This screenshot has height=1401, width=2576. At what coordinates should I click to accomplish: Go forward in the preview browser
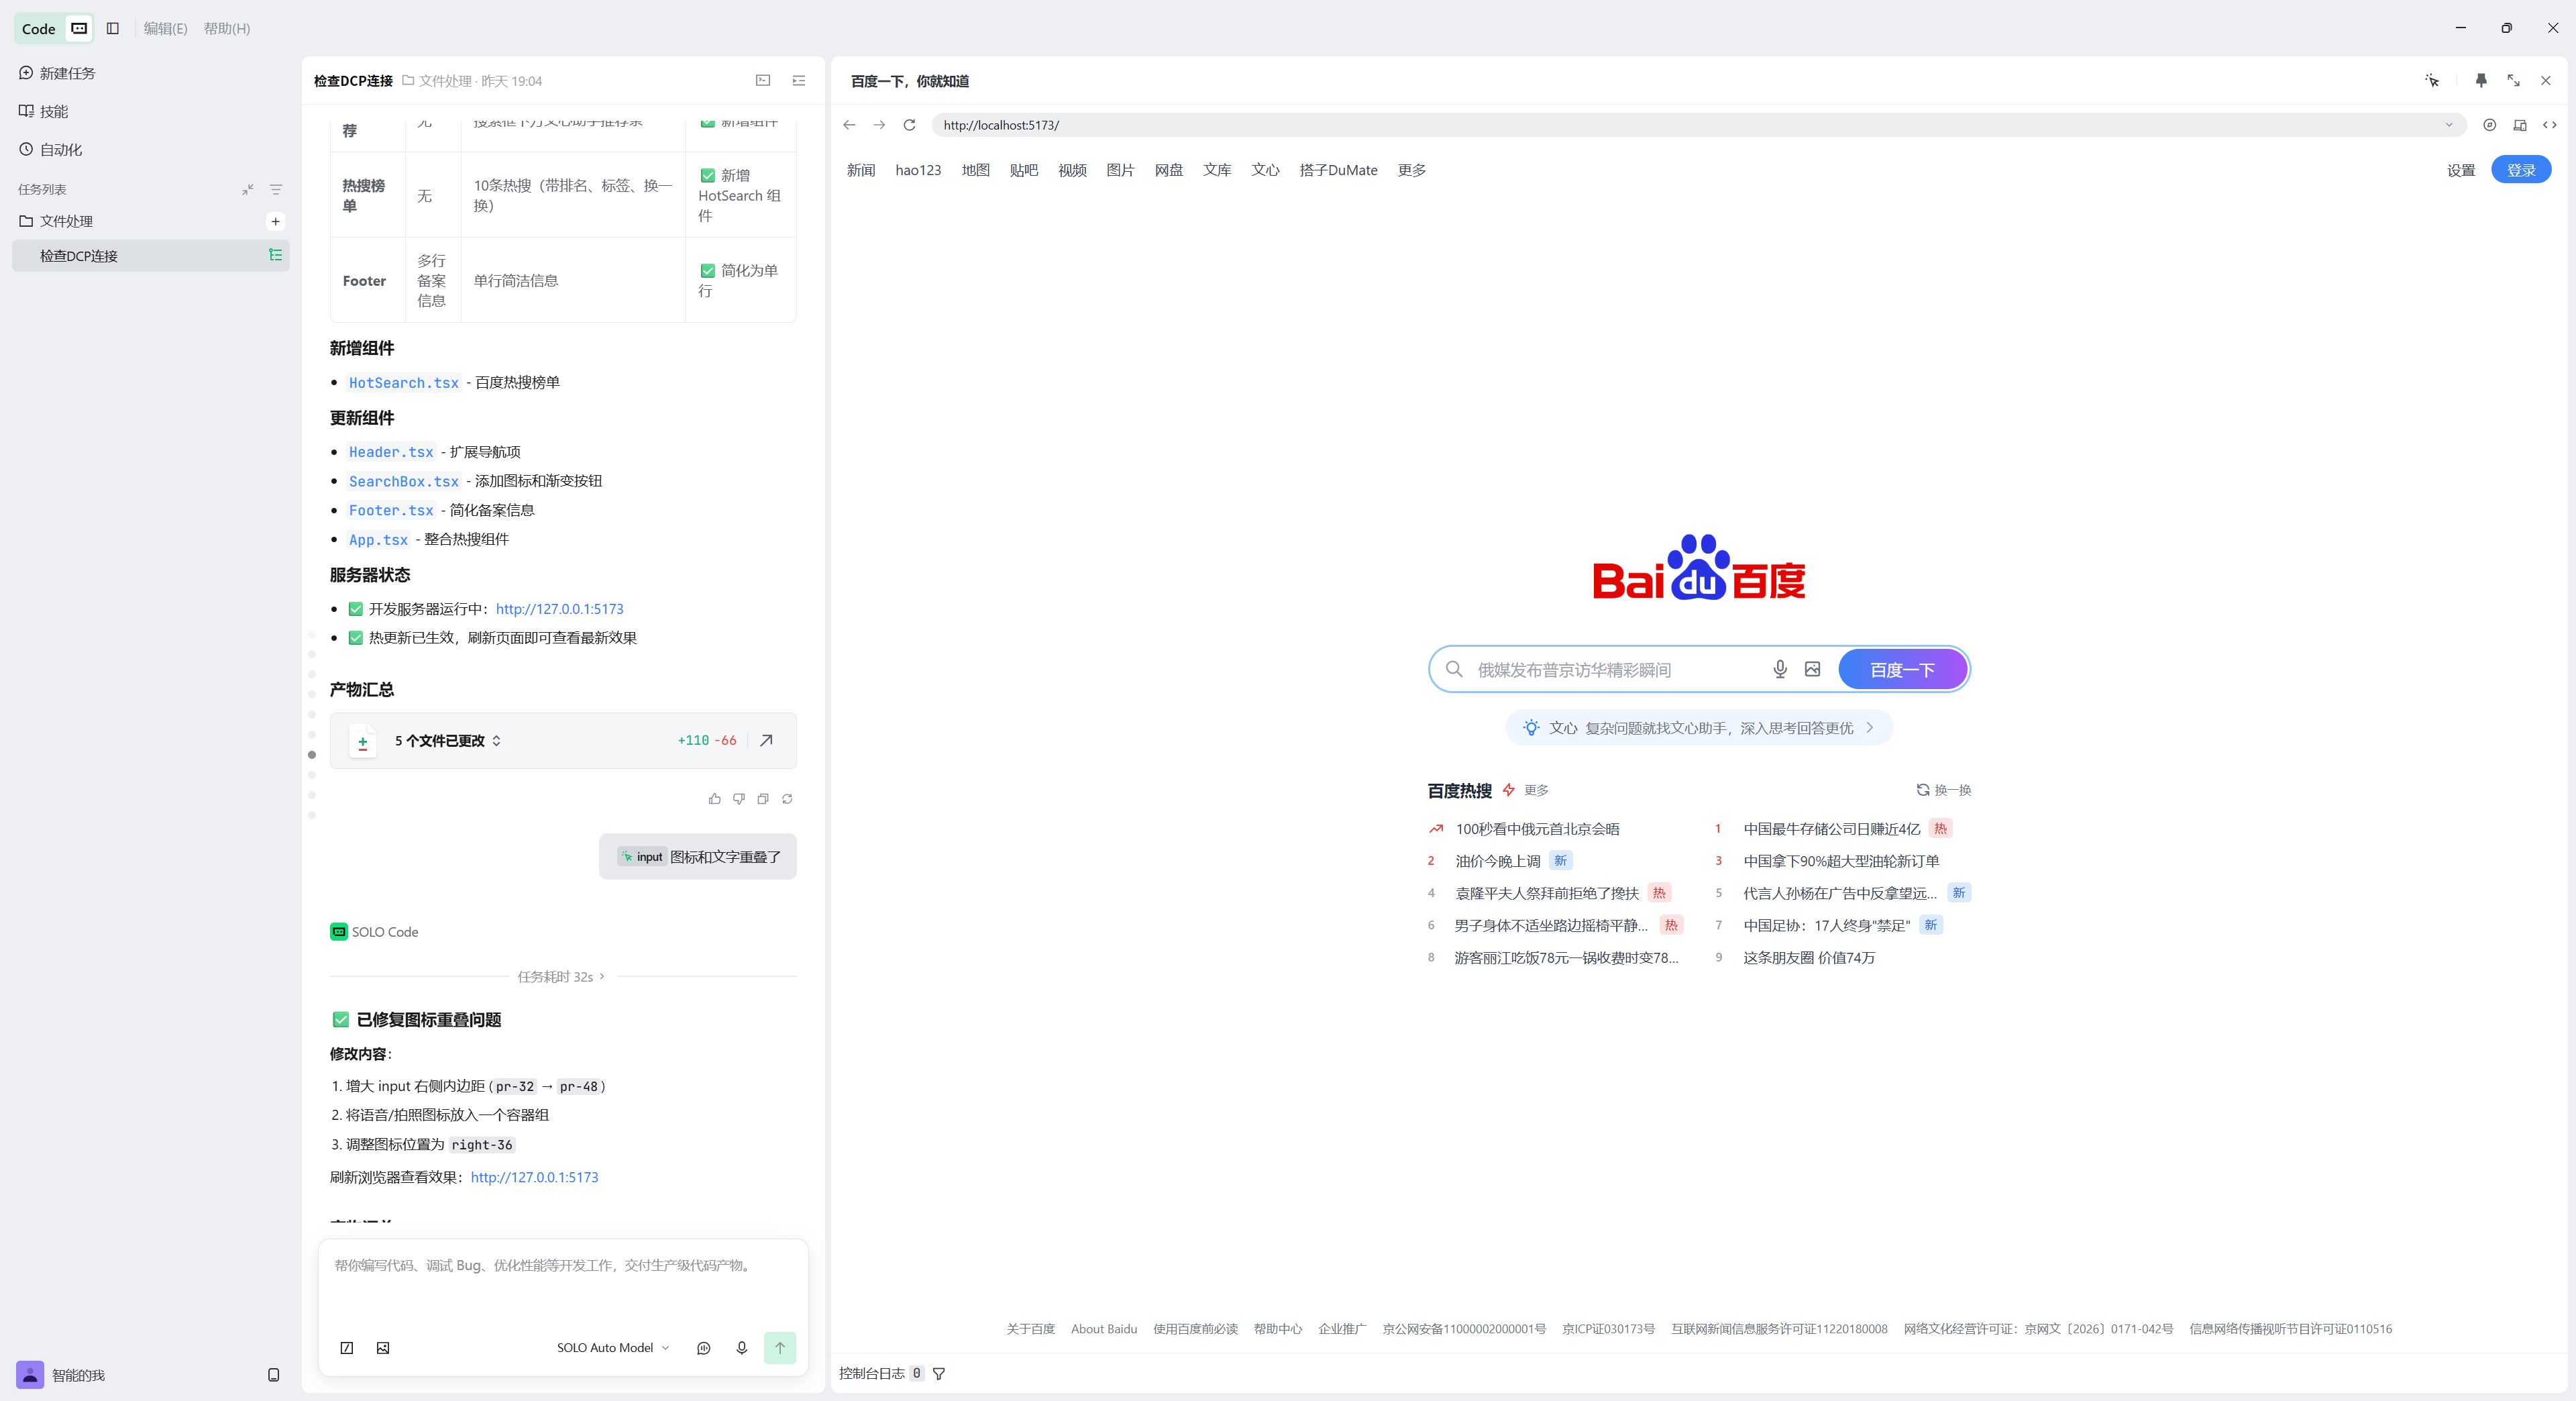point(879,125)
